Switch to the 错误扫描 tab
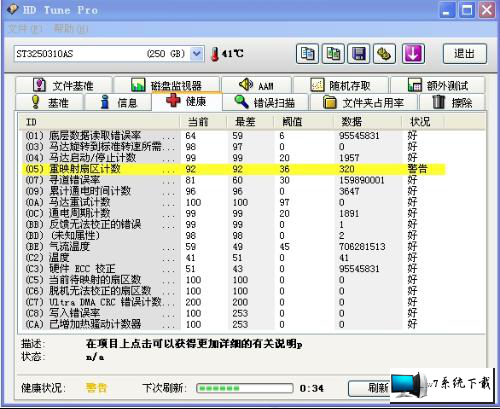500x409 pixels. 265,102
